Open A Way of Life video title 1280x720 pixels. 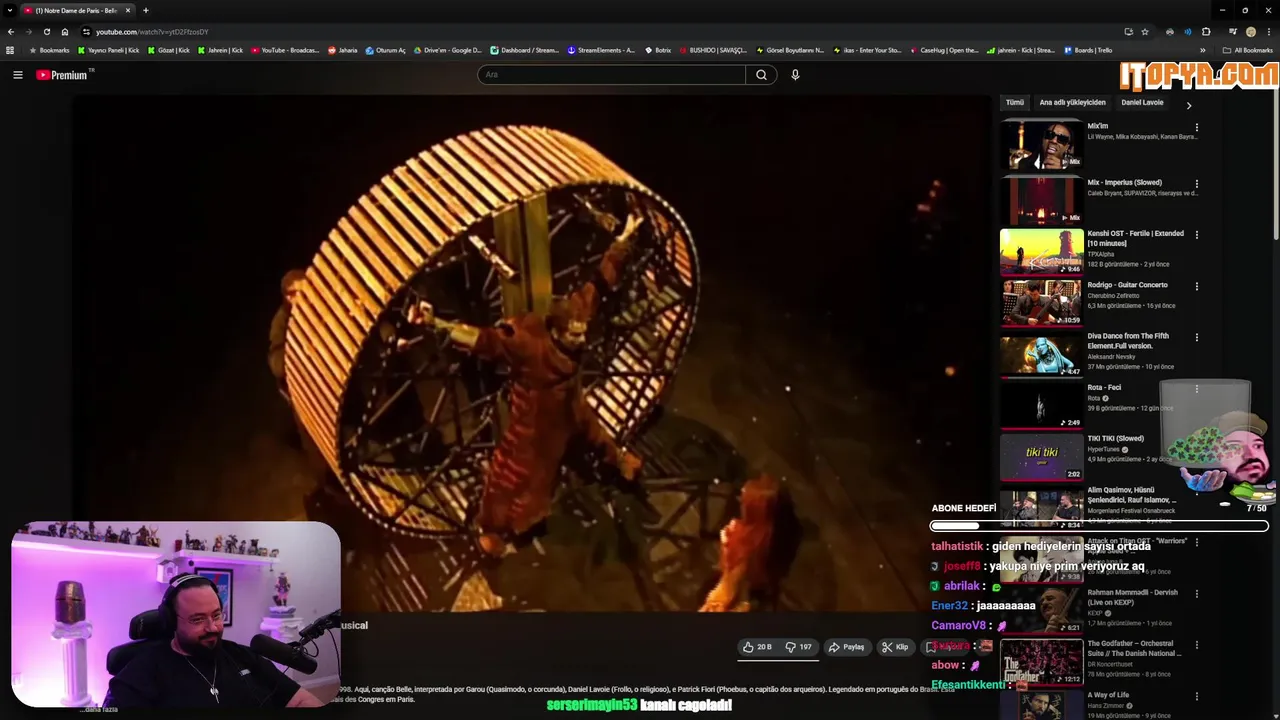click(x=1108, y=695)
